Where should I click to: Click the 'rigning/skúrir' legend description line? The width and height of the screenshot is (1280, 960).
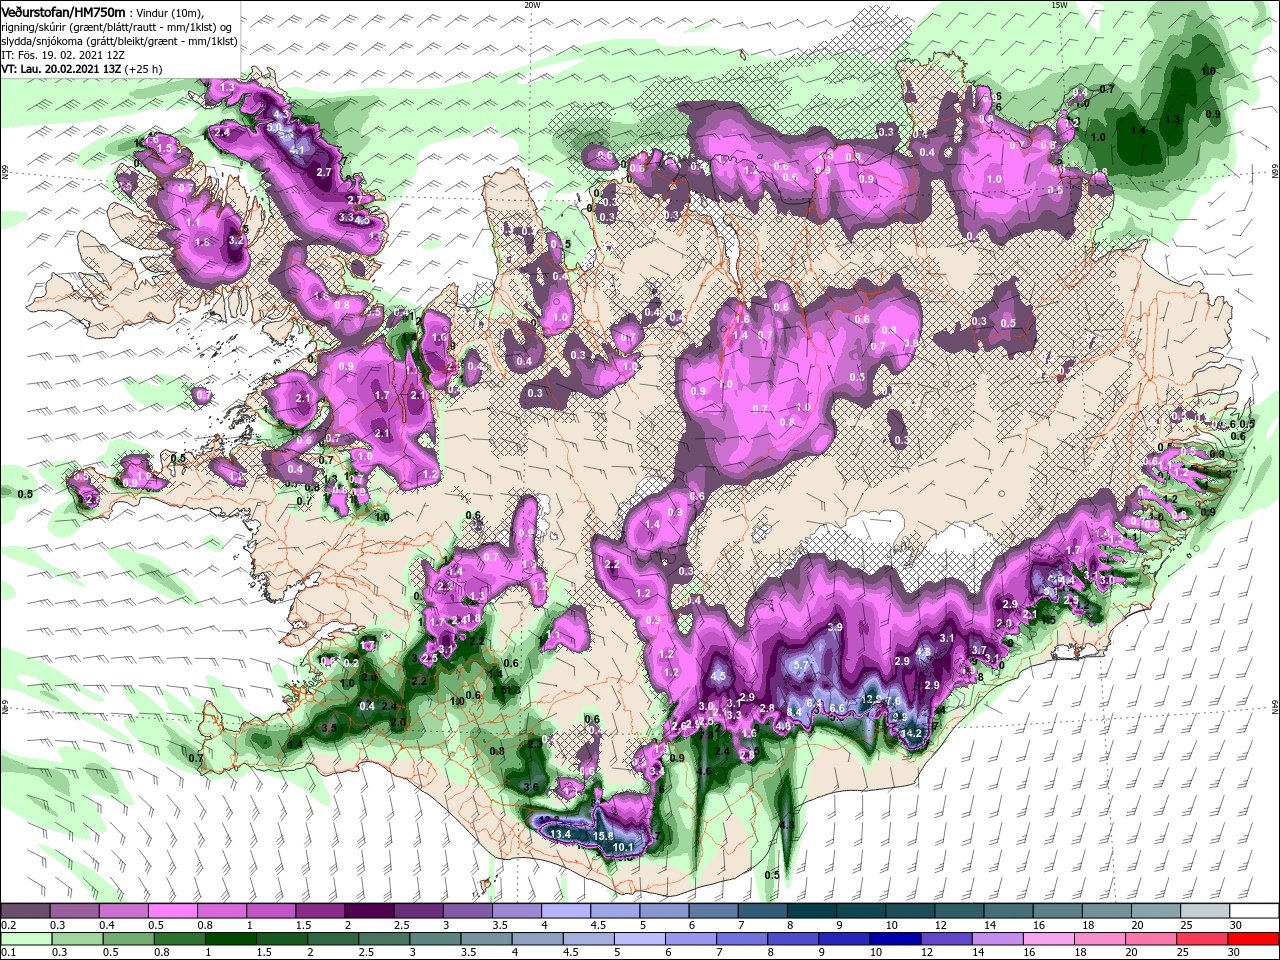(117, 26)
